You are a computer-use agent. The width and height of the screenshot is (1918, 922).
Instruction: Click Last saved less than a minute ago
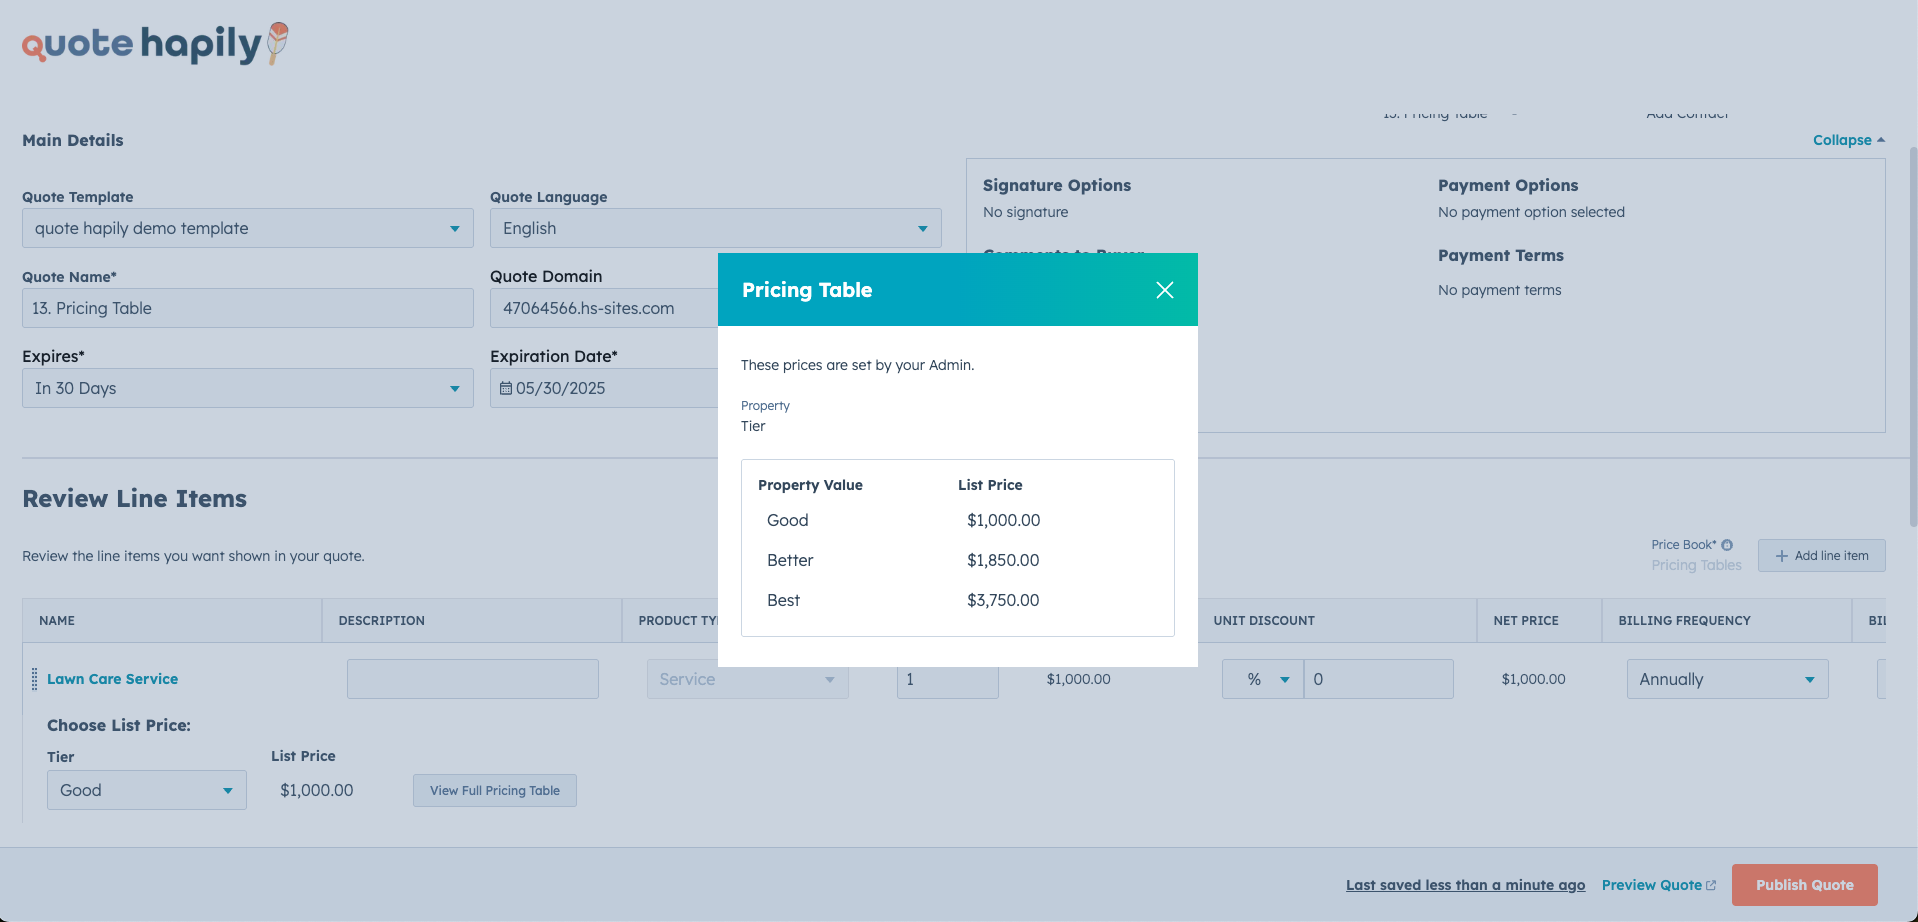click(1465, 884)
